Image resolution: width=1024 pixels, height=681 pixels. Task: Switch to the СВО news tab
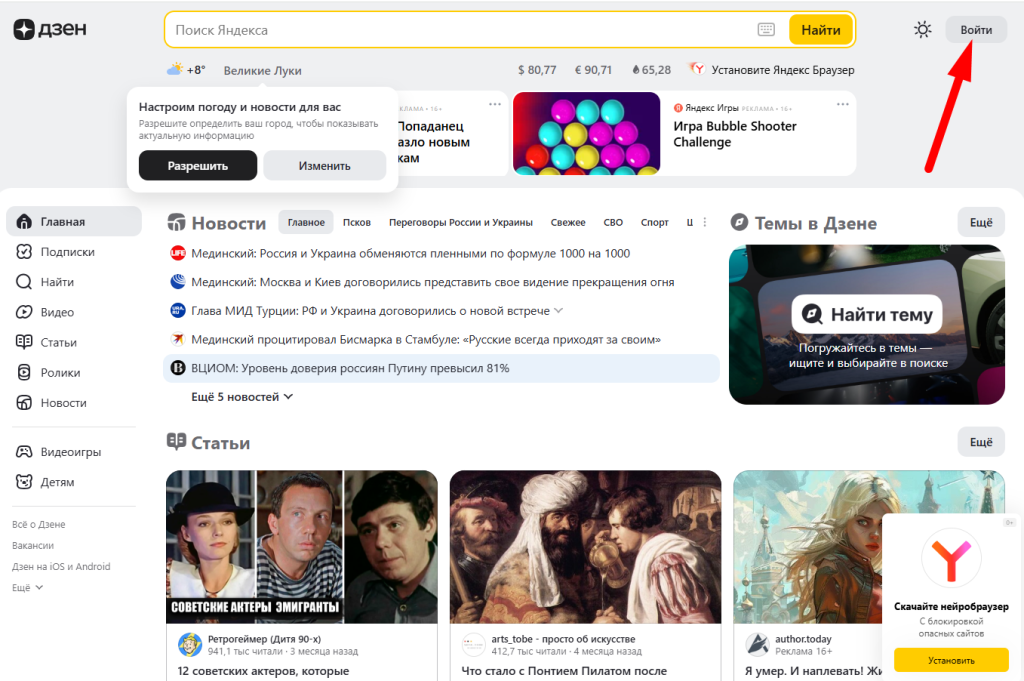point(613,222)
